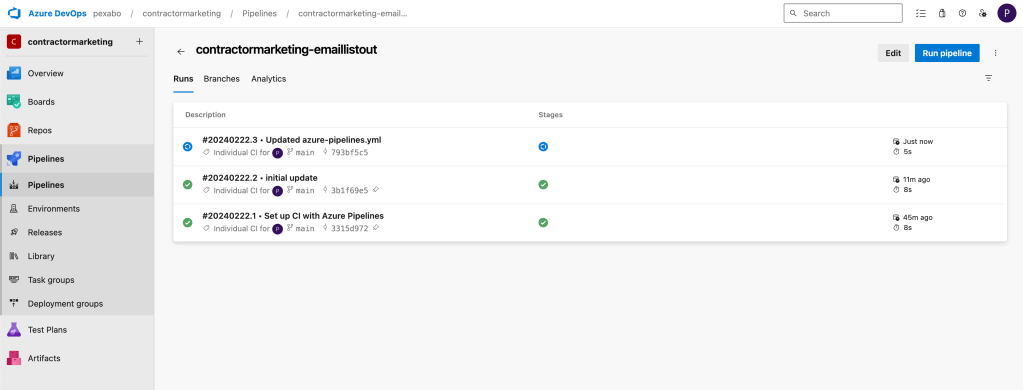Image resolution: width=1023 pixels, height=390 pixels.
Task: Click the contractormarketing project name in sidebar
Action: (x=70, y=42)
